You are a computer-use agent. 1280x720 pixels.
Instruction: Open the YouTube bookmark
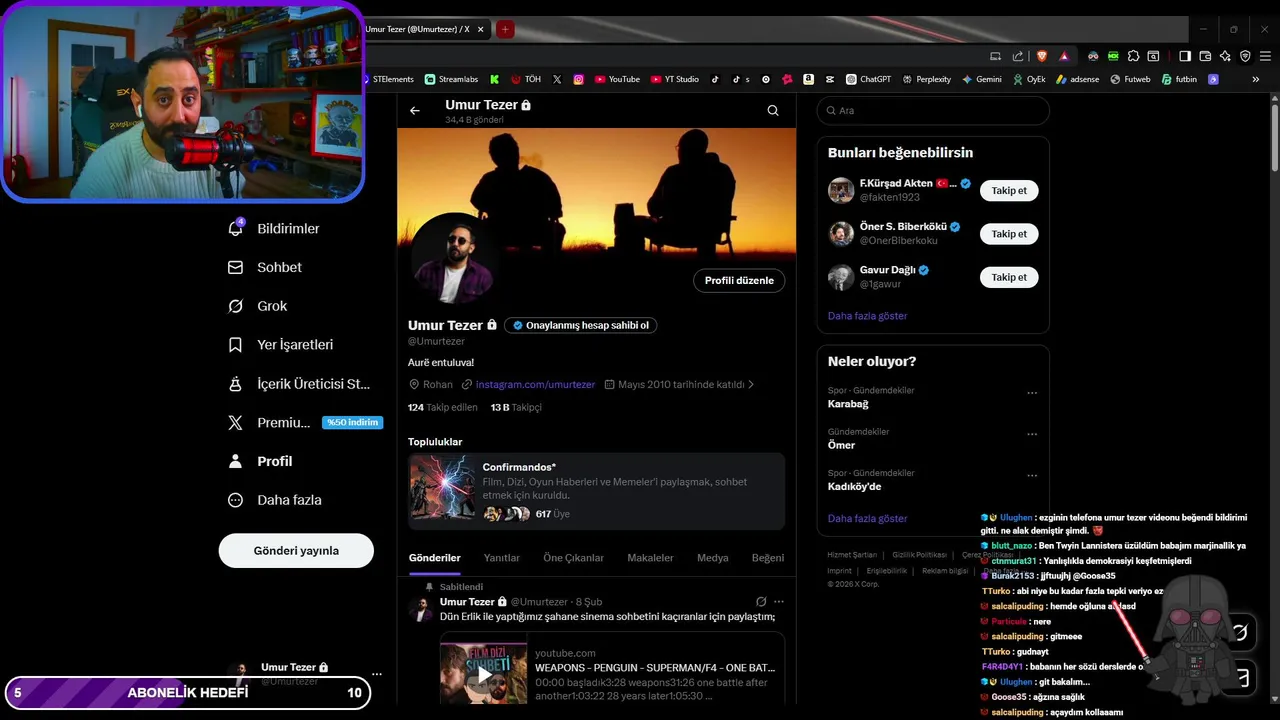(x=617, y=79)
